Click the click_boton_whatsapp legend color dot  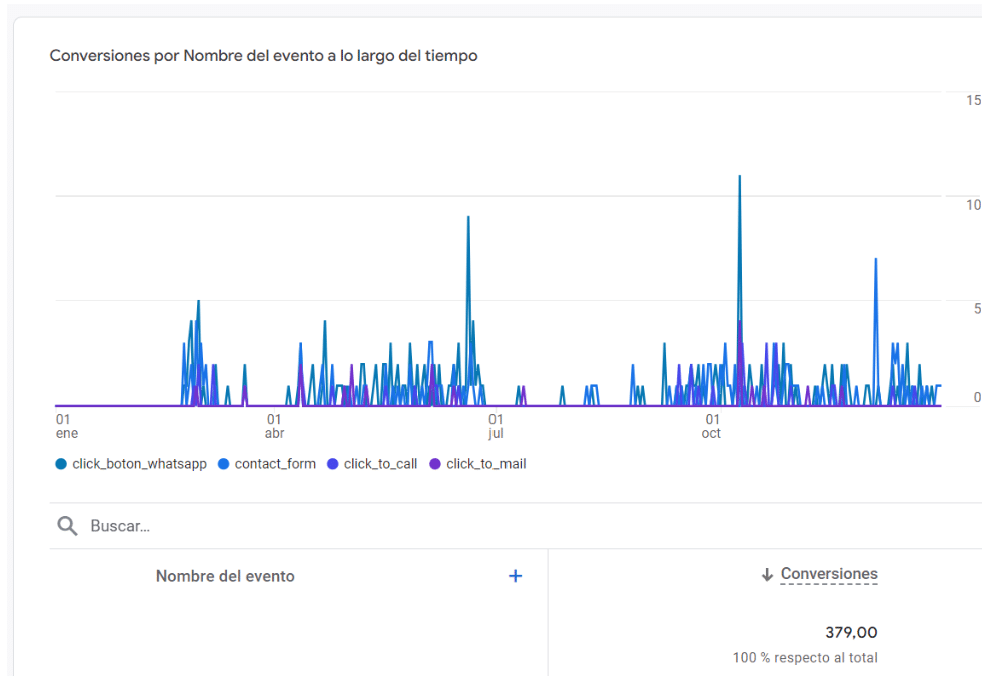pyautogui.click(x=62, y=464)
